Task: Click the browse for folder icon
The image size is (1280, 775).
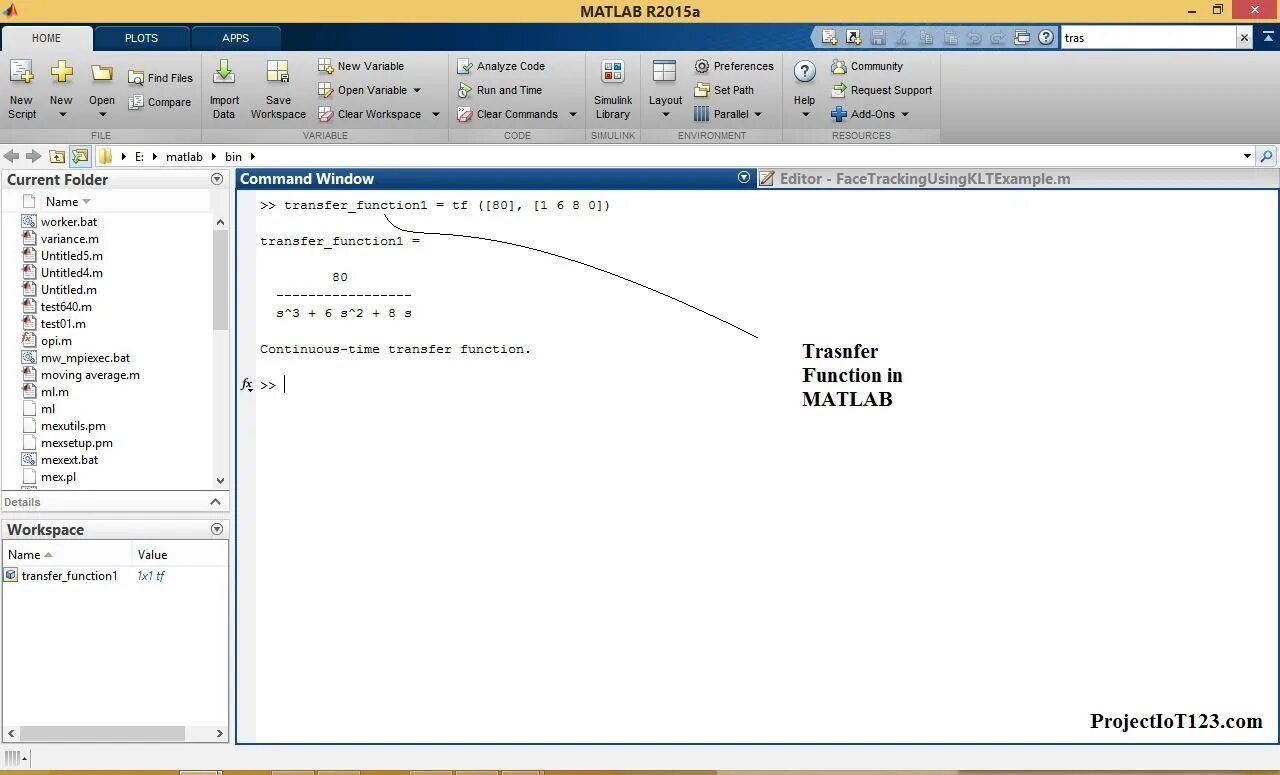Action: point(80,156)
